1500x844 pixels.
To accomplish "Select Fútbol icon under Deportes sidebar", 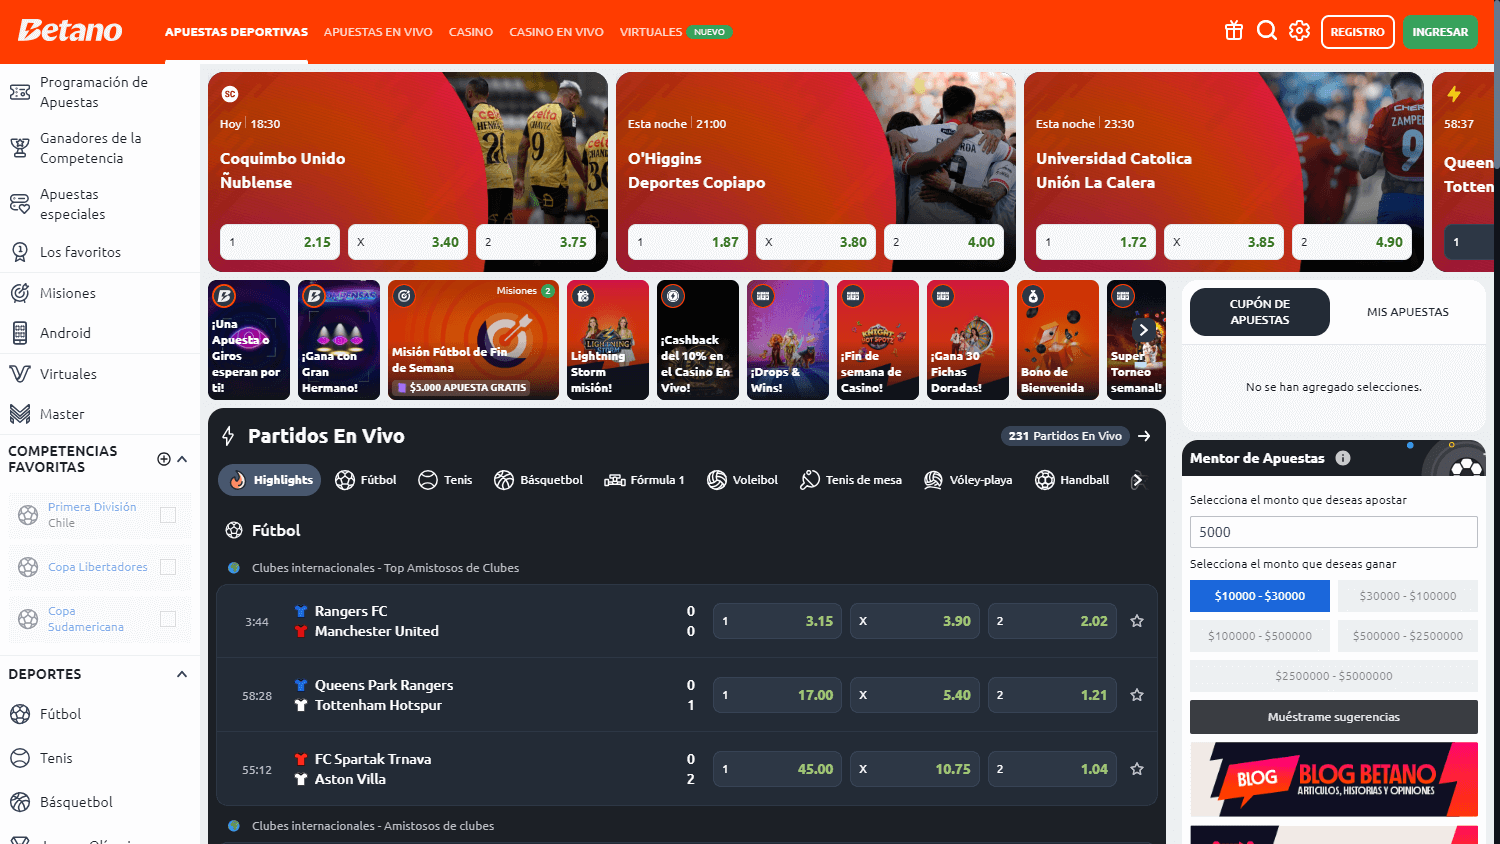I will click(x=20, y=714).
